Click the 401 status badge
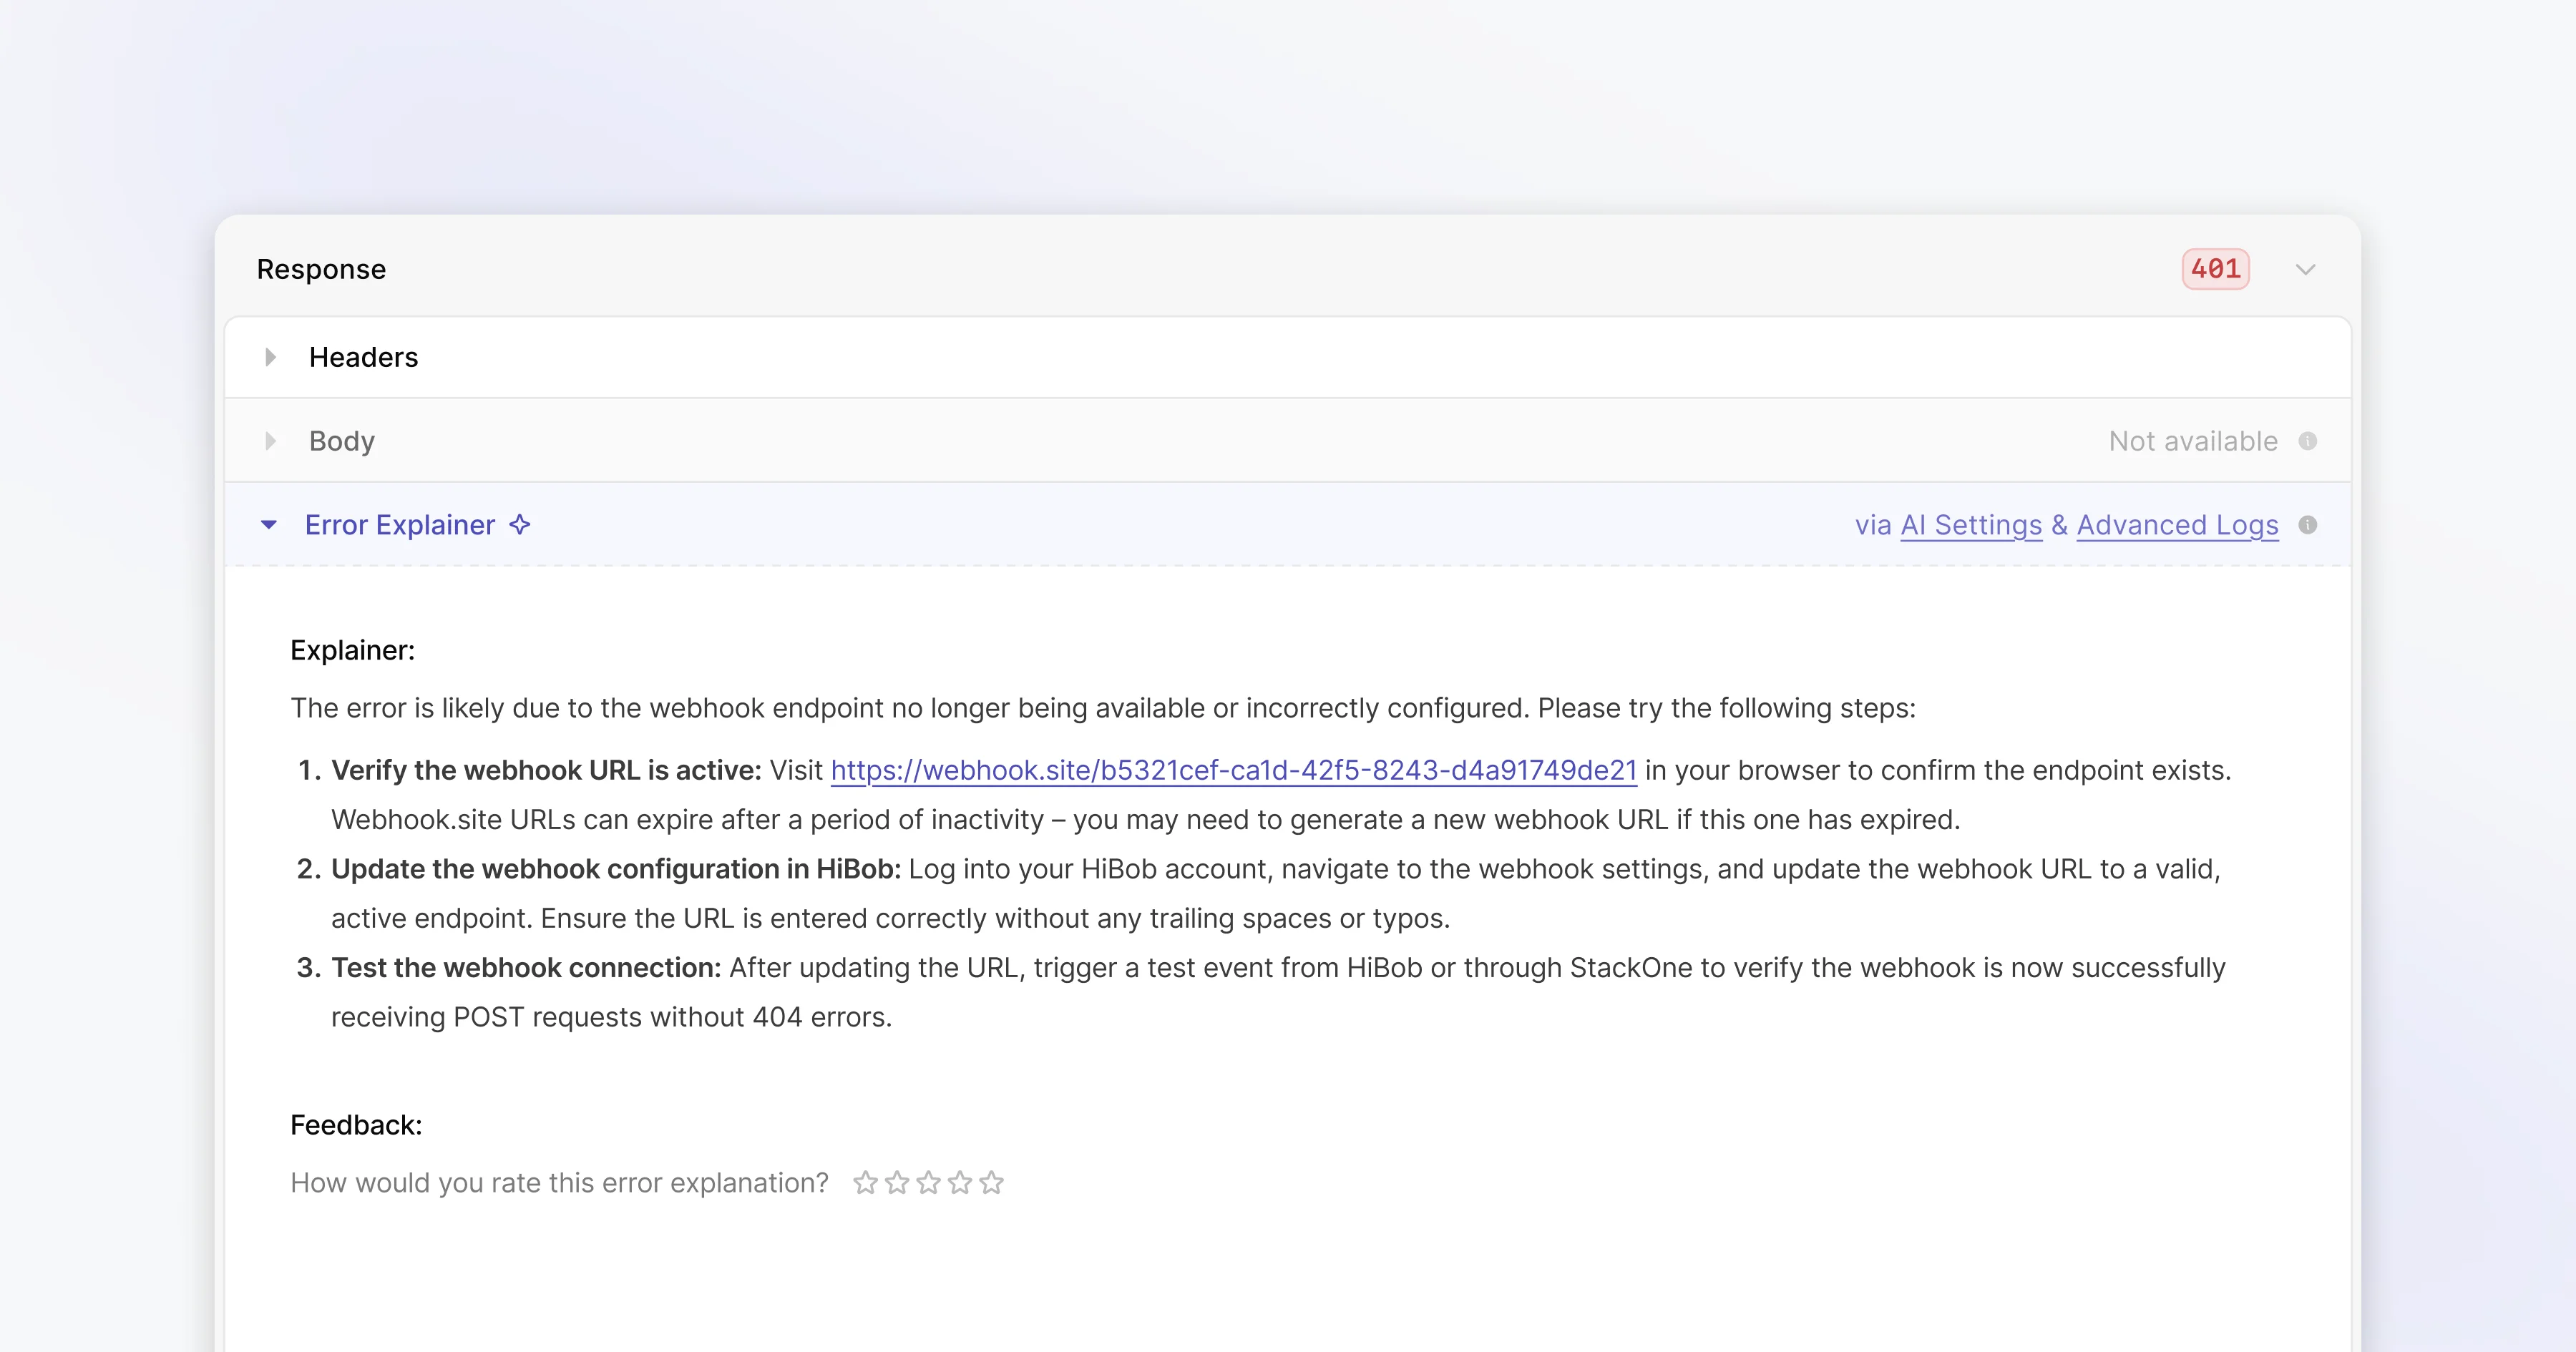The width and height of the screenshot is (2576, 1352). point(2215,269)
